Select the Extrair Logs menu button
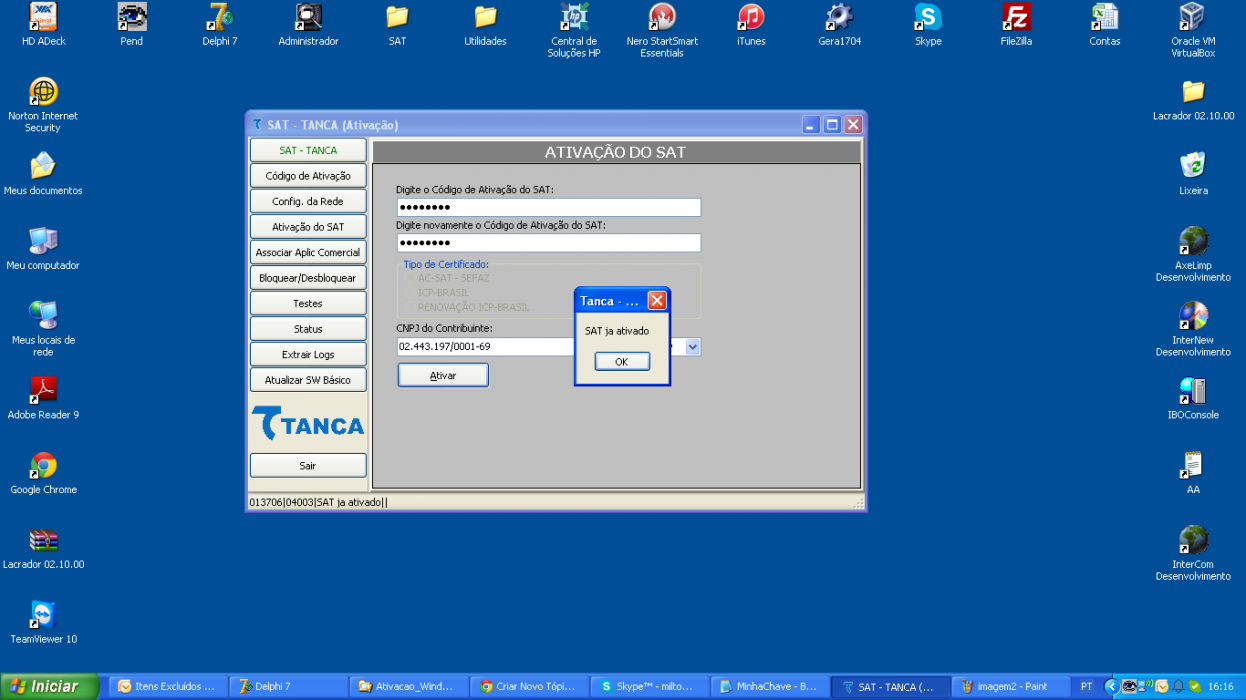The height and width of the screenshot is (700, 1246). pyautogui.click(x=308, y=354)
